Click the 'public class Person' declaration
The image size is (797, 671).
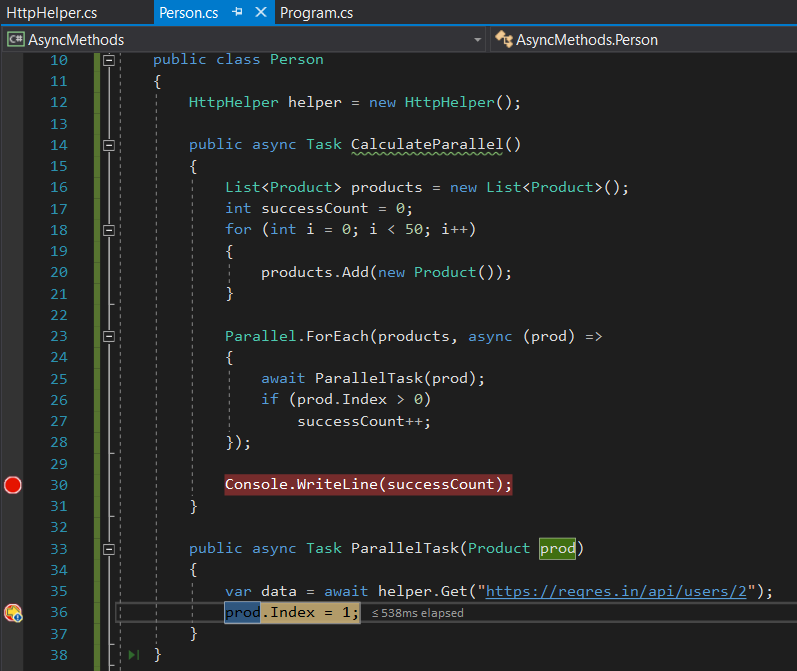click(x=238, y=59)
